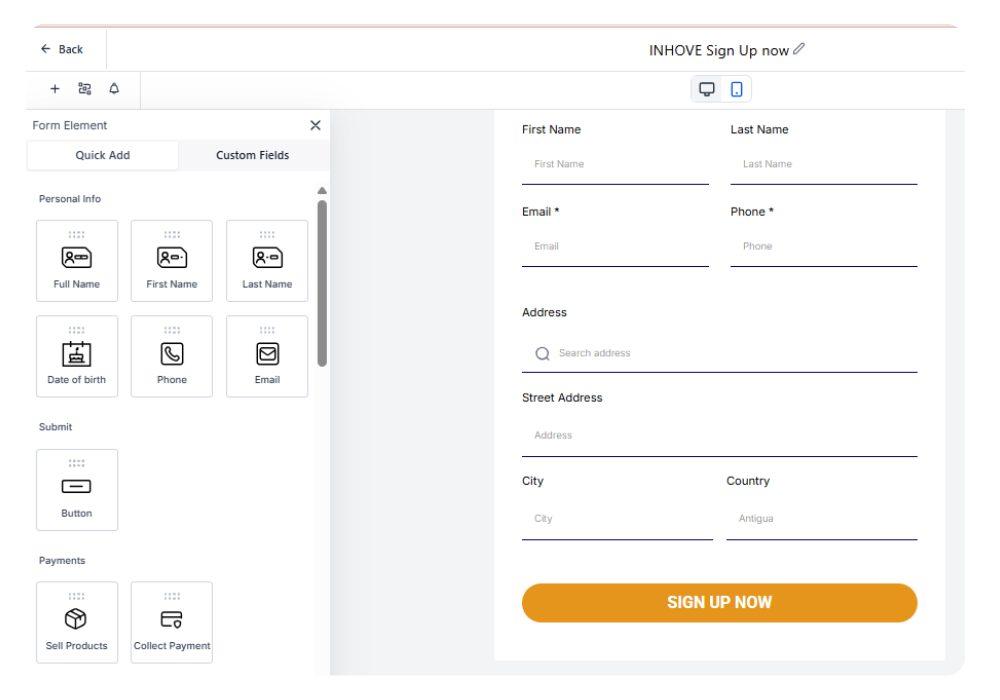Screen dimensions: 1000x700
Task: Click the Submit section heading
Action: click(55, 427)
